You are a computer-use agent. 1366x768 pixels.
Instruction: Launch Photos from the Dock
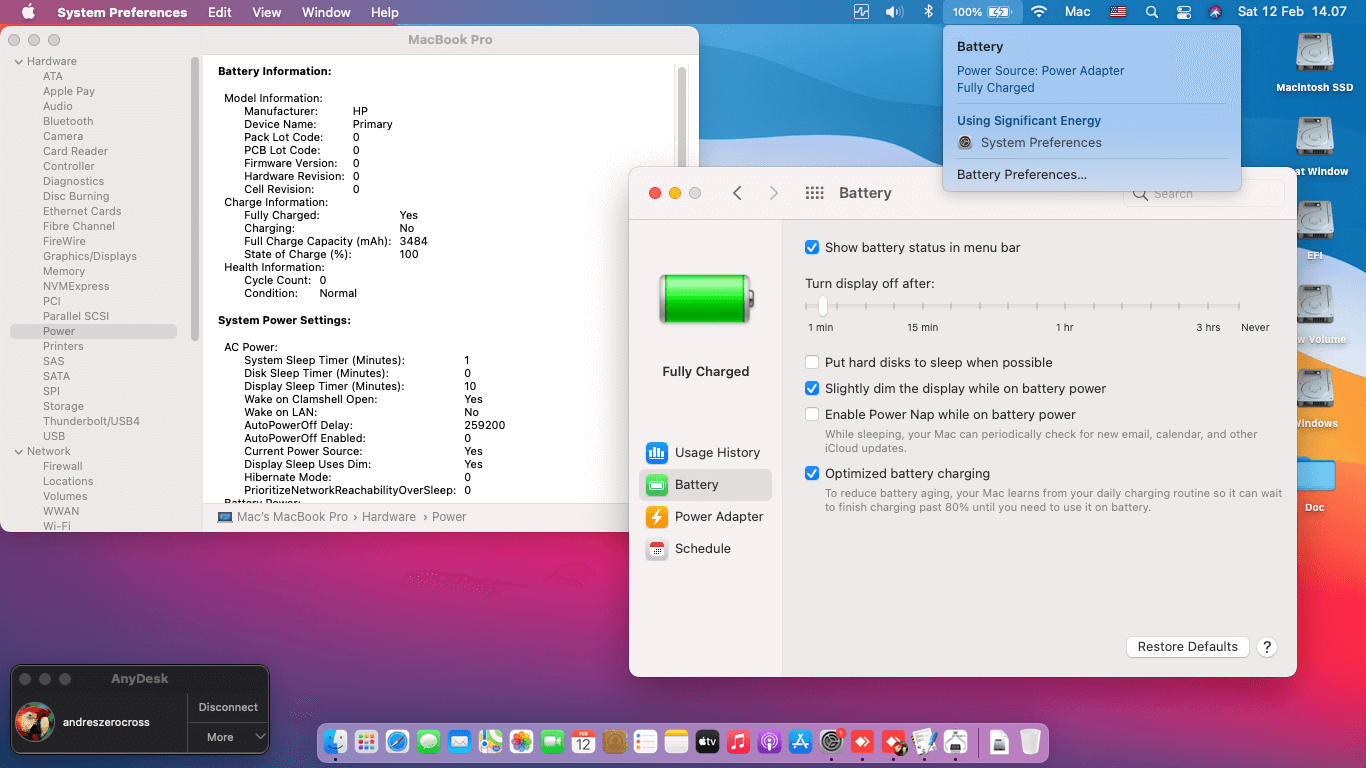[x=521, y=741]
